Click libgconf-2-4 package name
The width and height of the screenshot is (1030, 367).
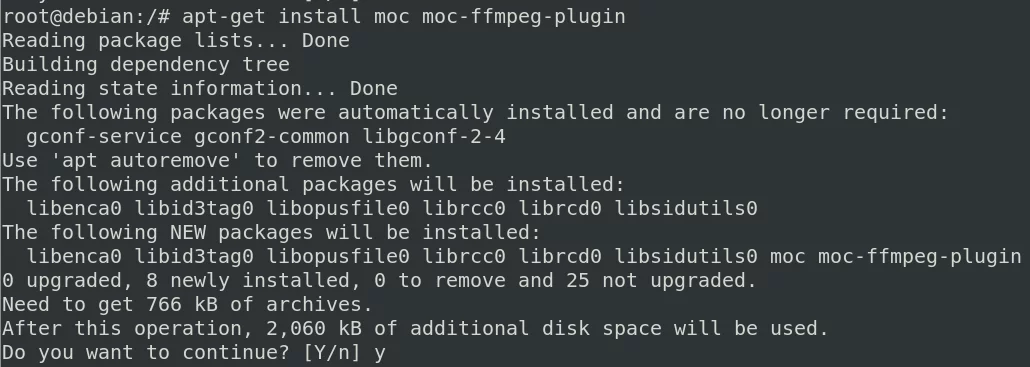[434, 137]
